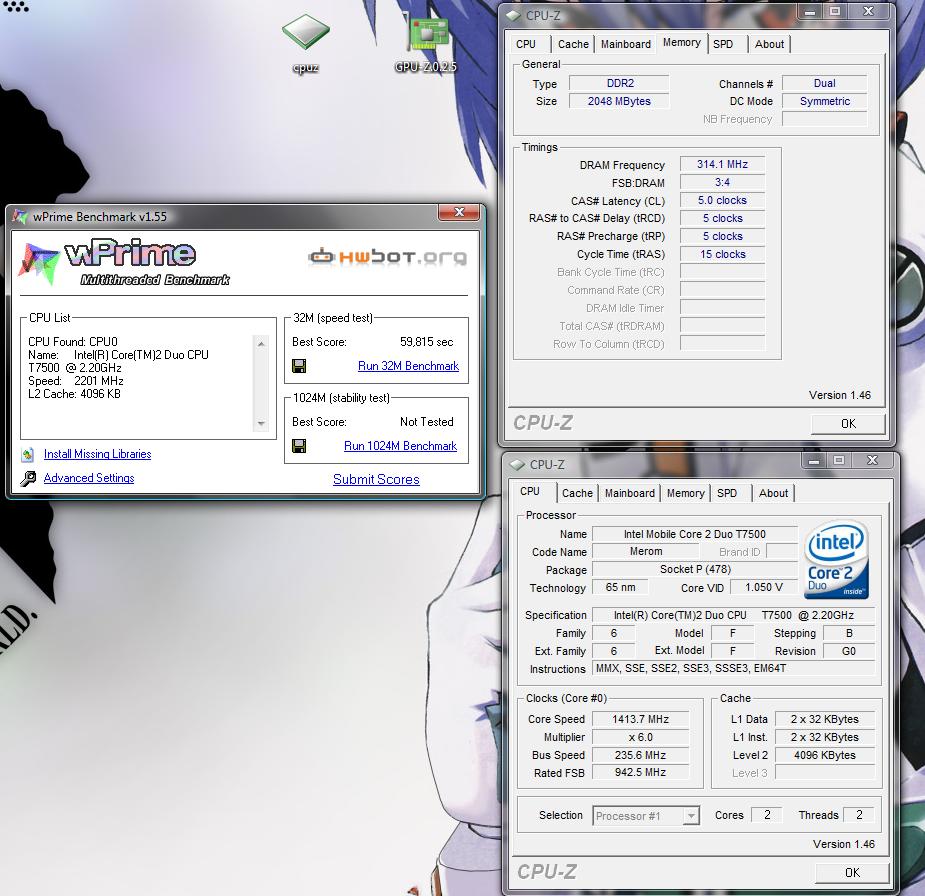This screenshot has height=896, width=925.
Task: Click Package field Socket P (478)
Action: pyautogui.click(x=694, y=570)
